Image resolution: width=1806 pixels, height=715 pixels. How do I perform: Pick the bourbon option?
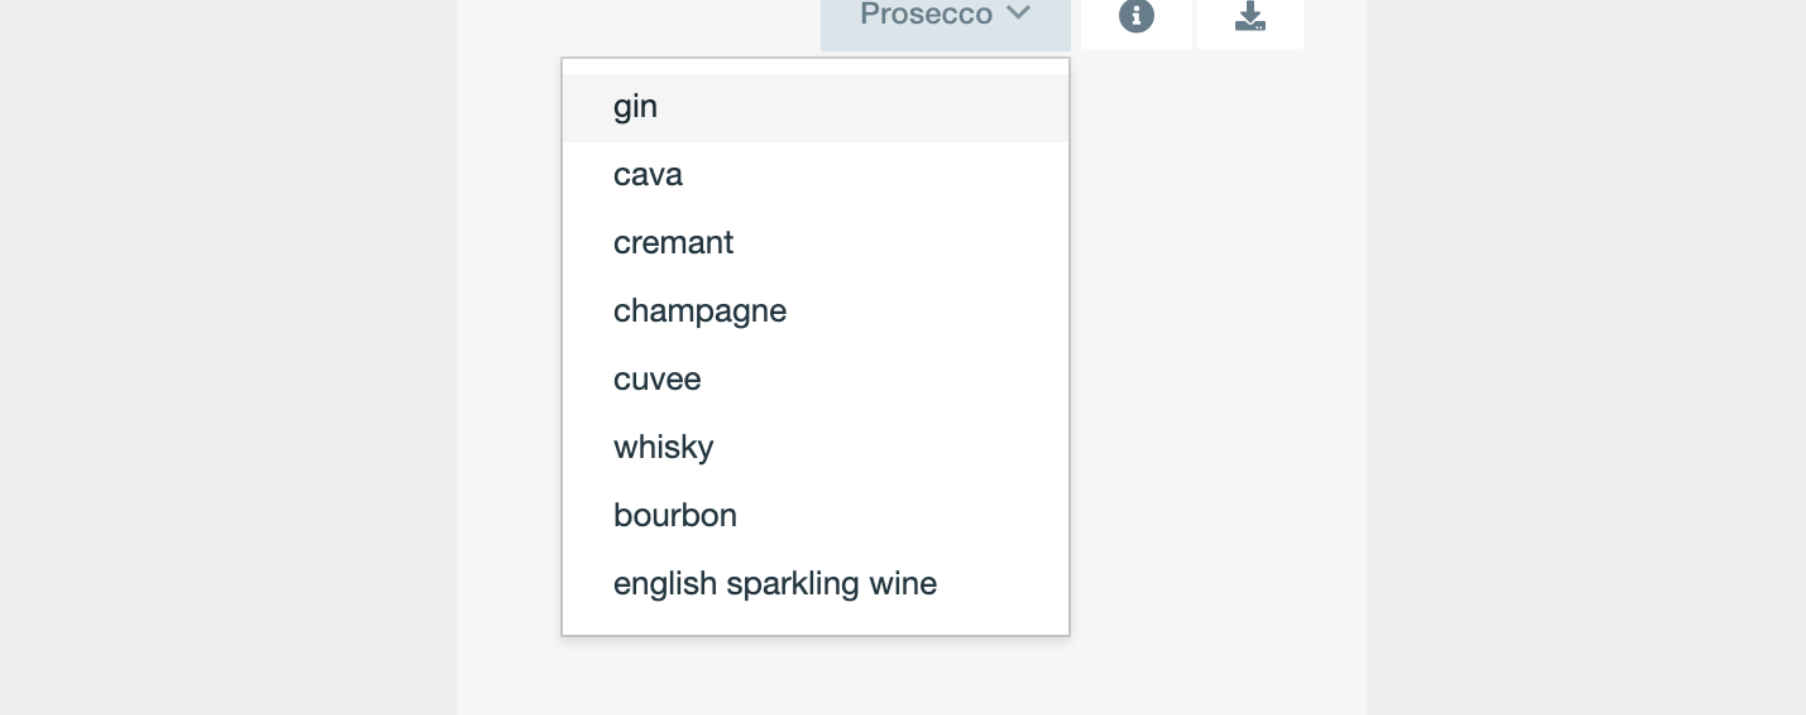tap(675, 515)
